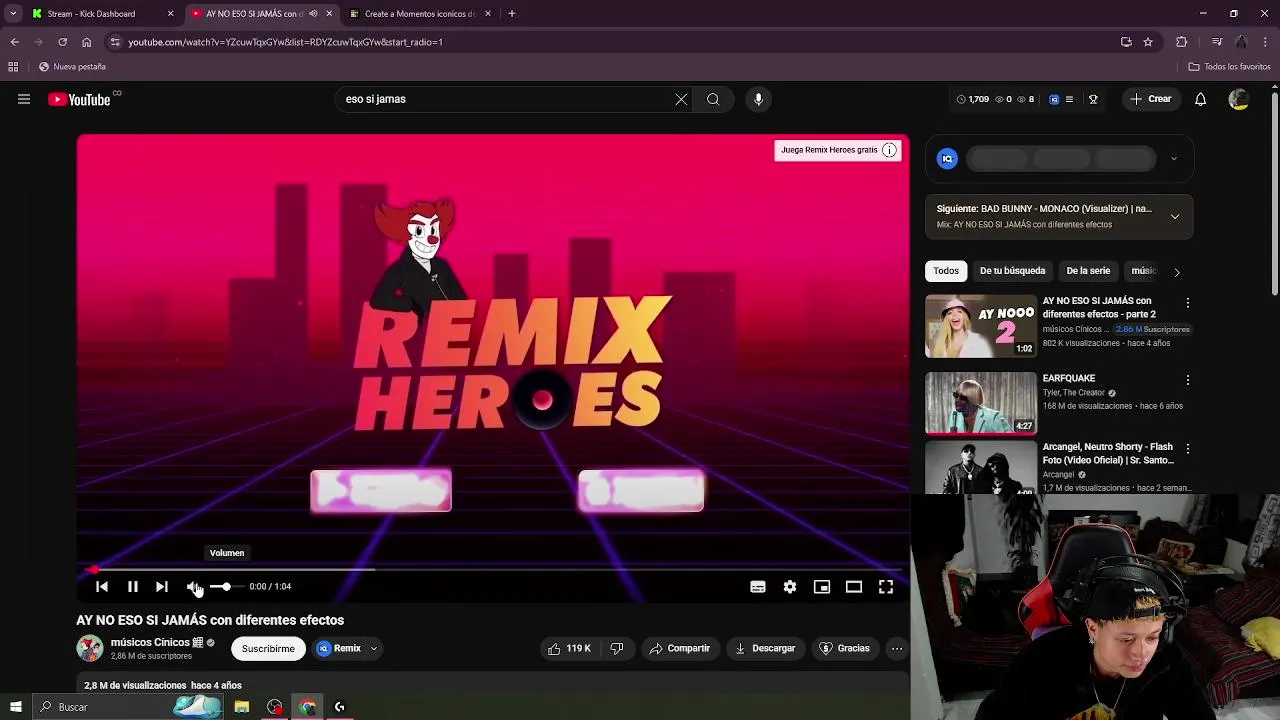
Task: Skip to next video in player
Action: coord(162,587)
